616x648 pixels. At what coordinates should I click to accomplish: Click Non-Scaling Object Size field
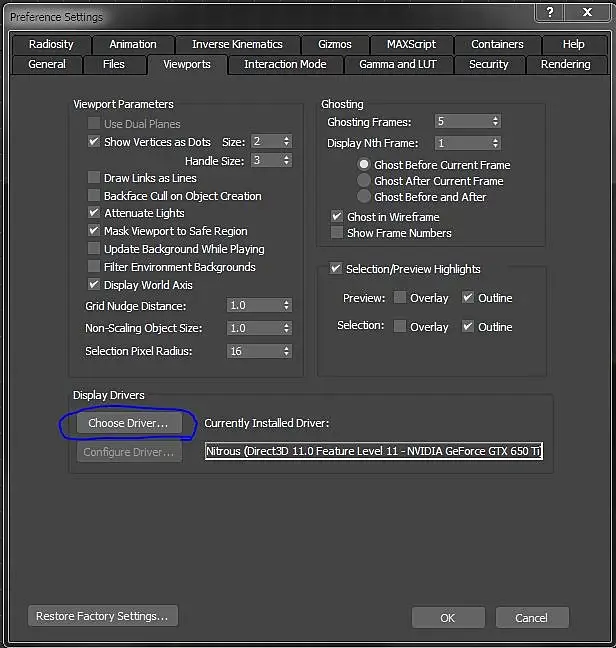pyautogui.click(x=254, y=328)
